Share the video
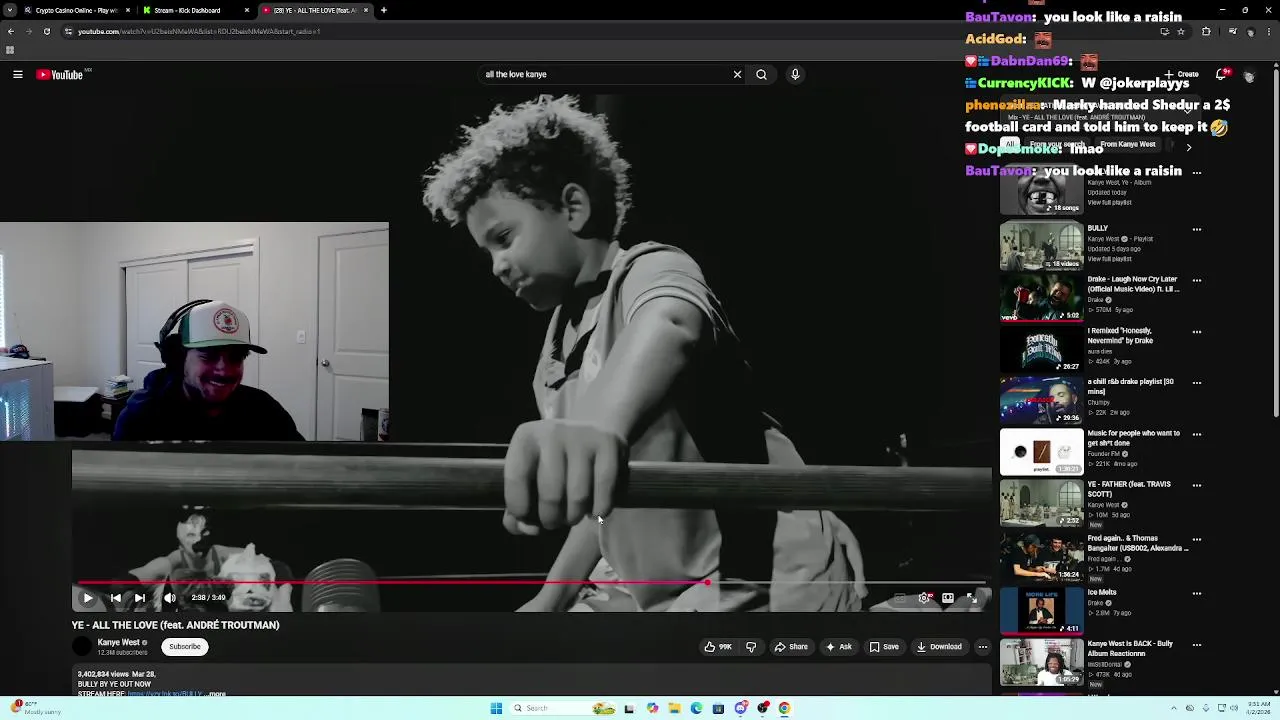Image resolution: width=1280 pixels, height=720 pixels. point(791,647)
